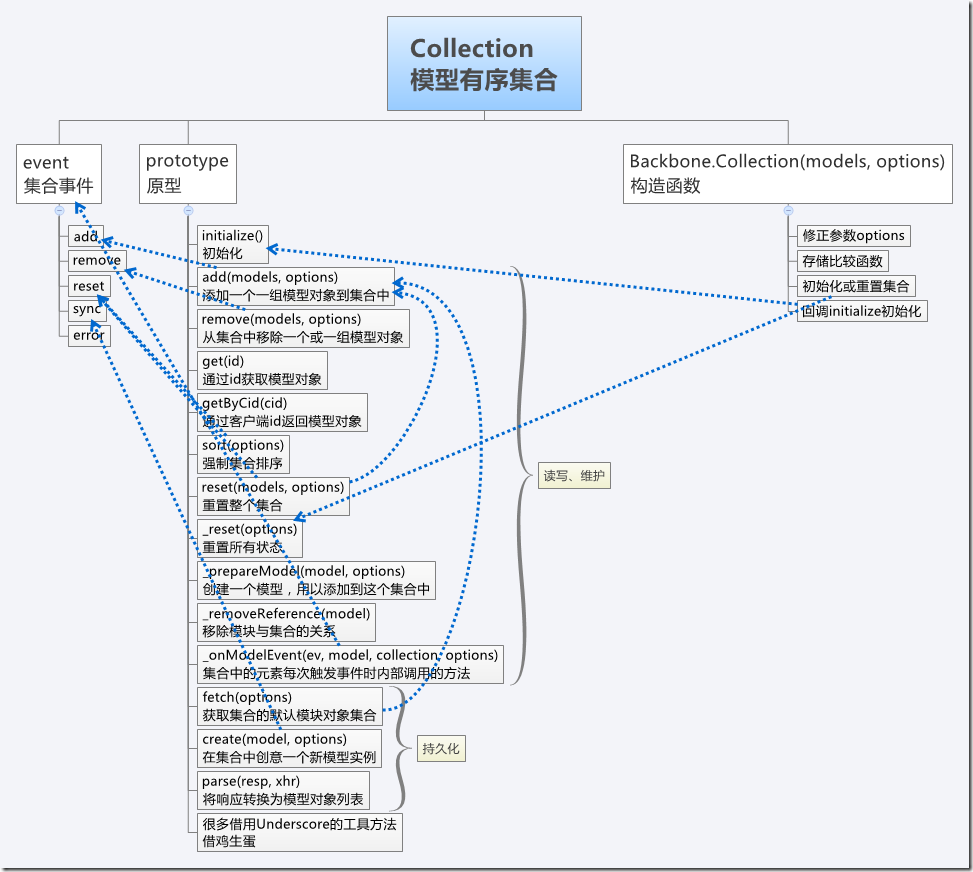Select the getByCid(cid) method node

pos(282,412)
